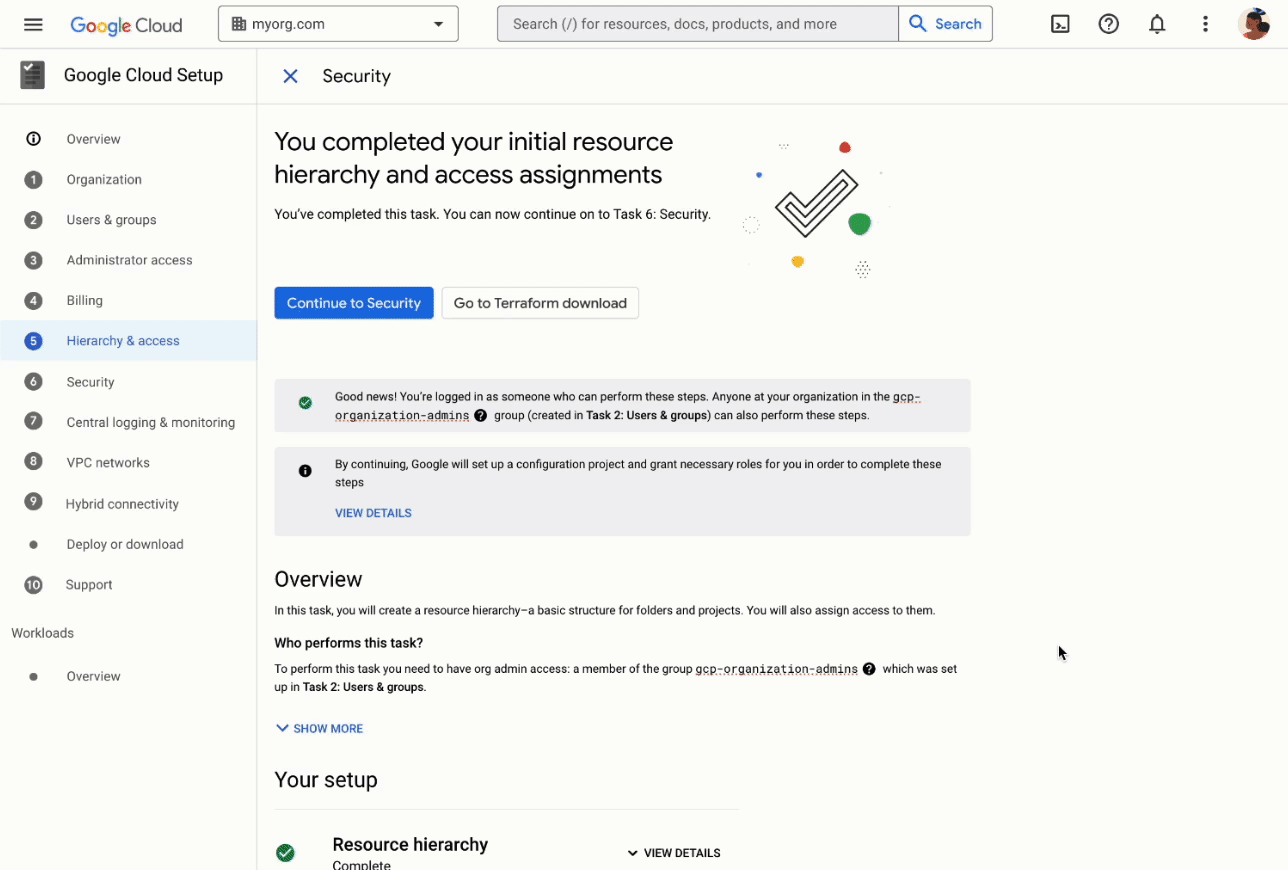Close the Security panel with X icon
The height and width of the screenshot is (870, 1288).
click(x=290, y=76)
